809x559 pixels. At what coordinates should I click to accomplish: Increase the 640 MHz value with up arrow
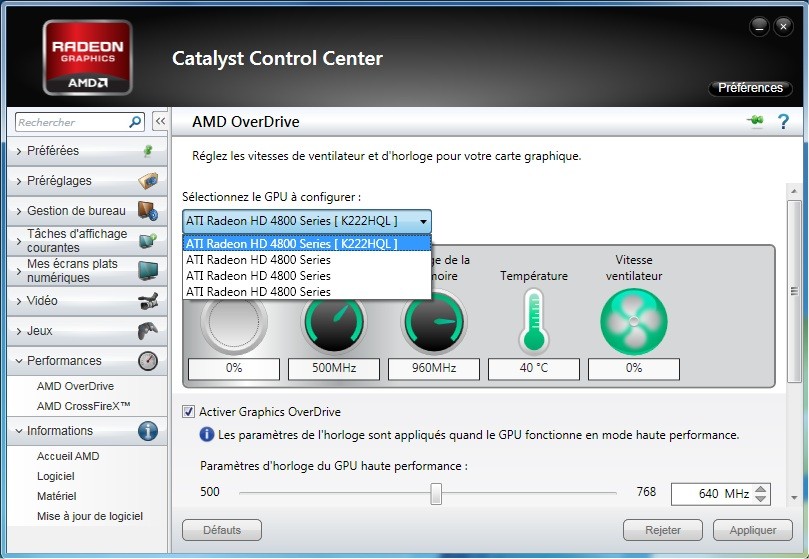coord(761,489)
